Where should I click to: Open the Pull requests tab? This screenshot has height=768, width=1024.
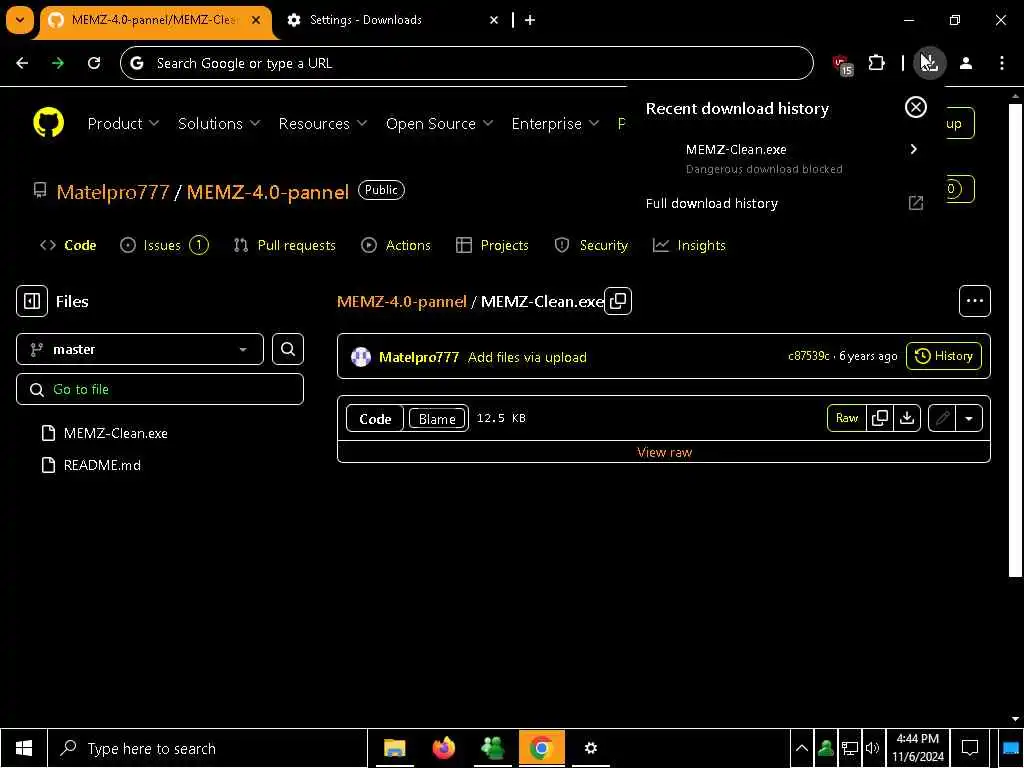[x=285, y=246]
